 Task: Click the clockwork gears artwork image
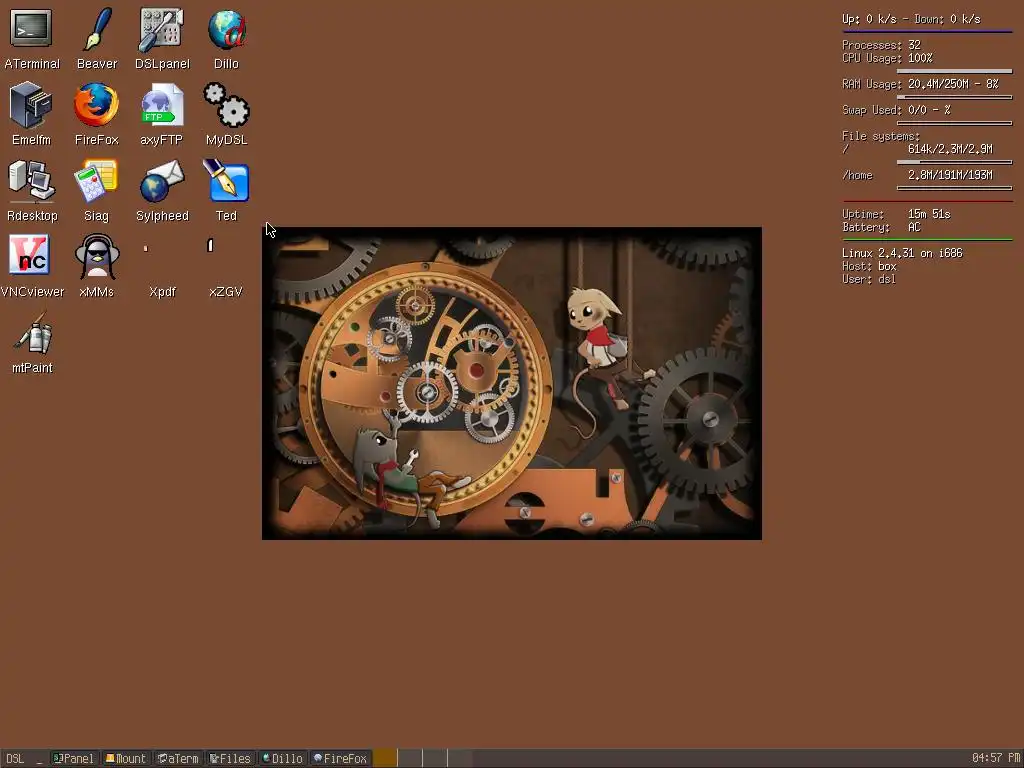point(511,383)
